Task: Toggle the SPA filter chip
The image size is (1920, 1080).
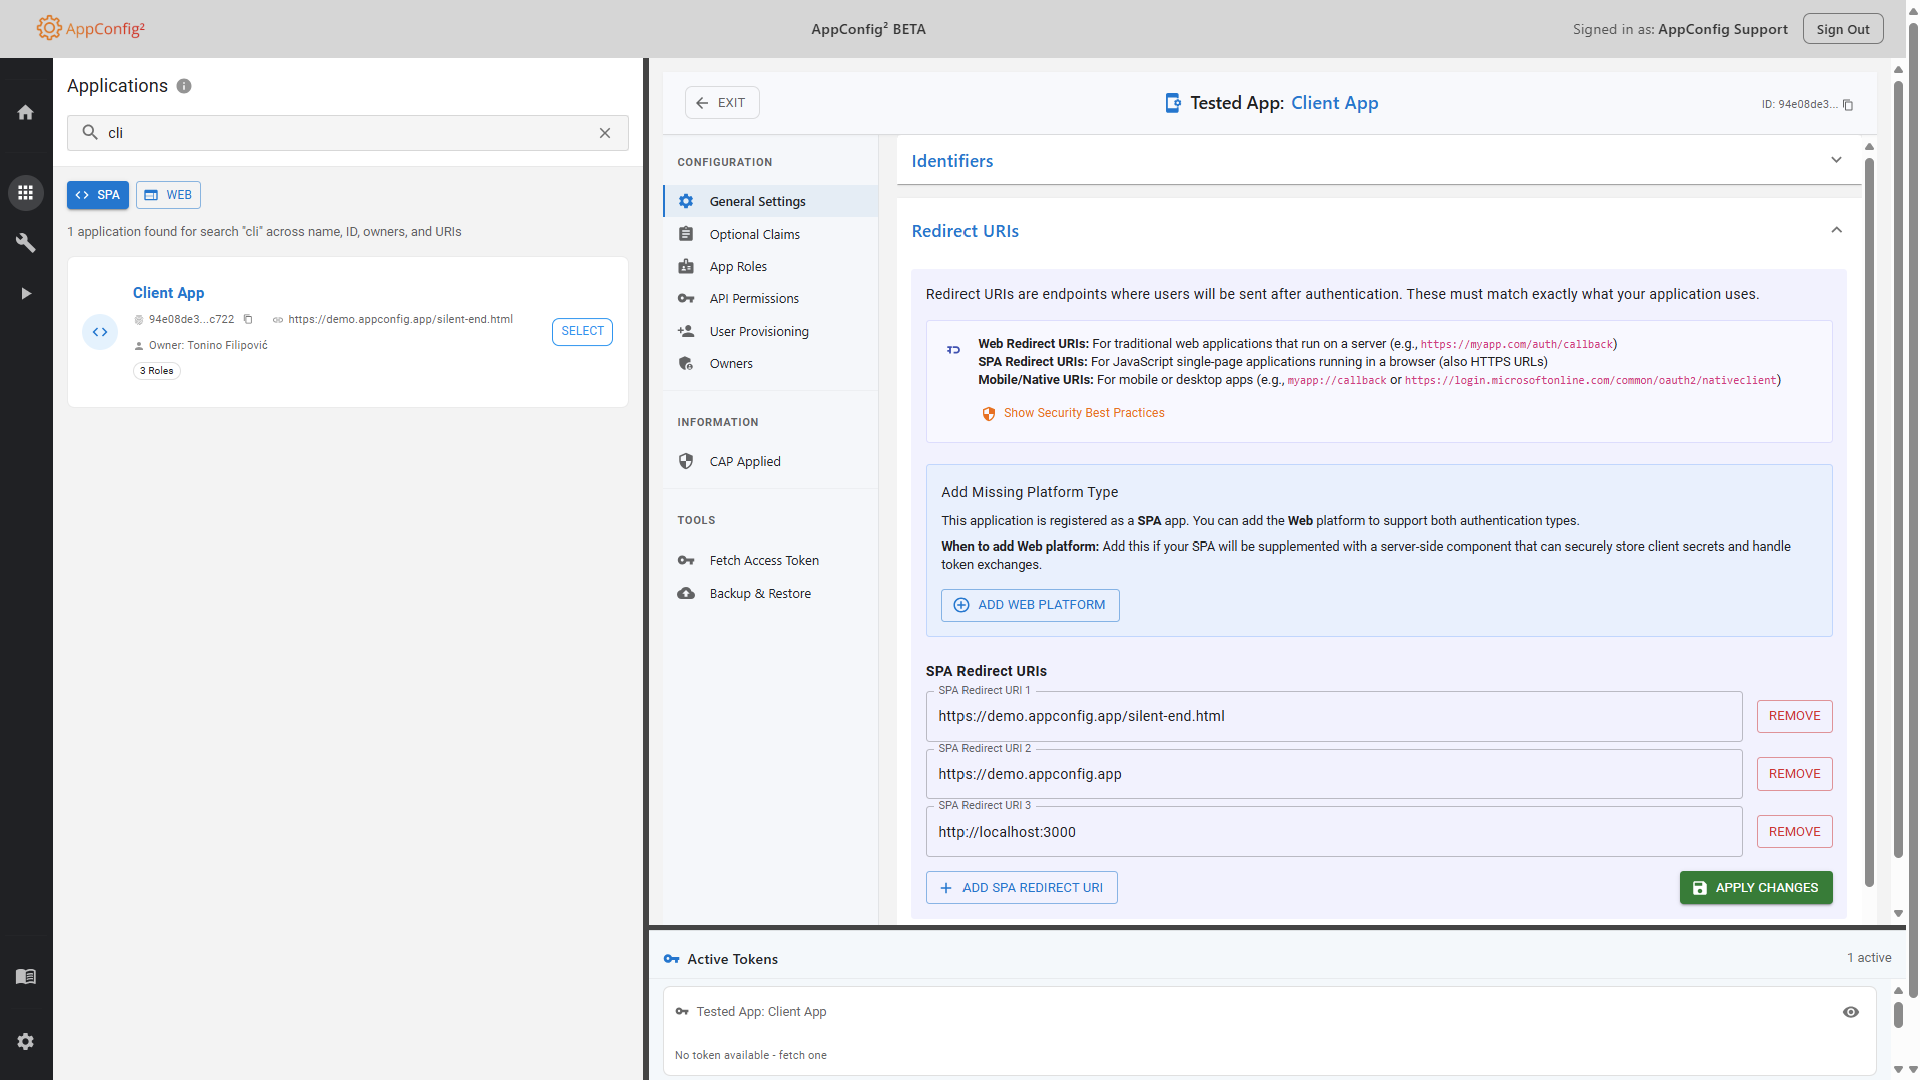Action: coord(98,195)
